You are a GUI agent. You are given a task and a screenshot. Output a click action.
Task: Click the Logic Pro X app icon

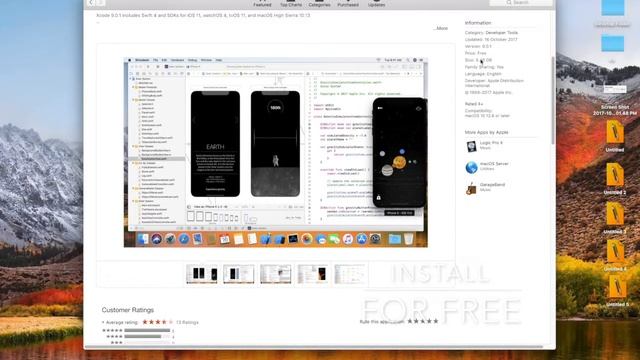click(x=471, y=146)
